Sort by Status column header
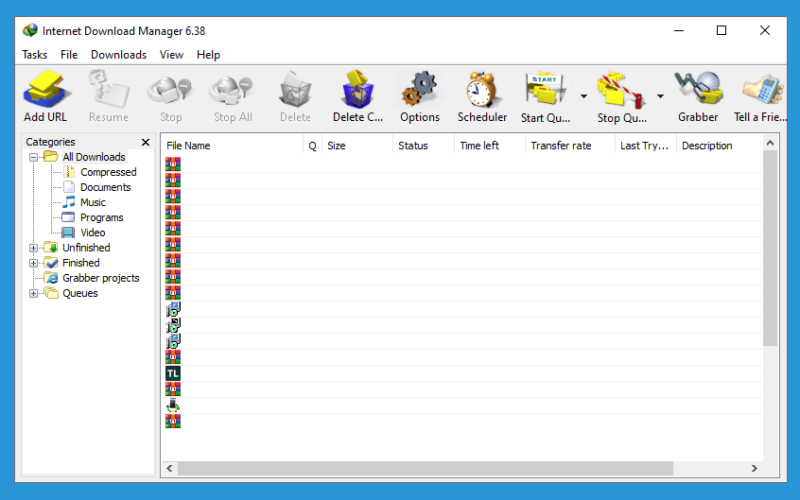800x500 pixels. [x=423, y=145]
